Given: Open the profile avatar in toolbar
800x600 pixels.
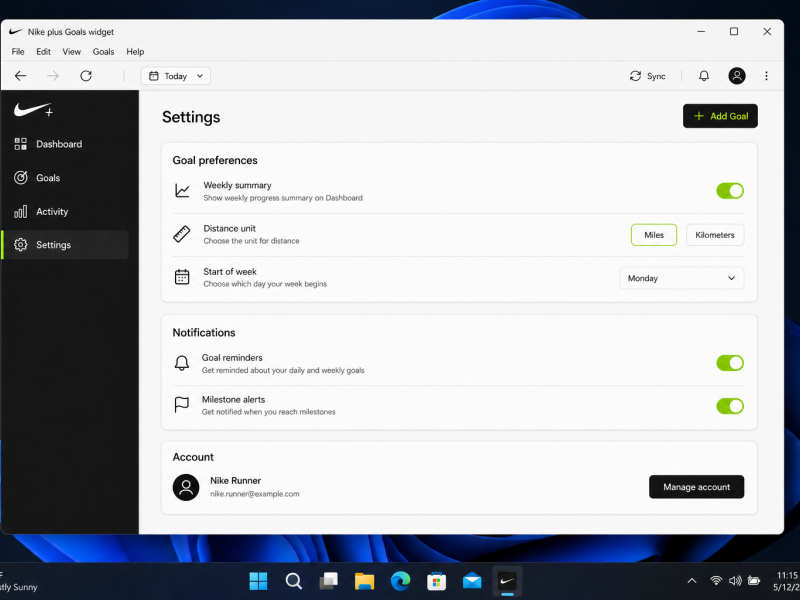Looking at the screenshot, I should tap(736, 76).
